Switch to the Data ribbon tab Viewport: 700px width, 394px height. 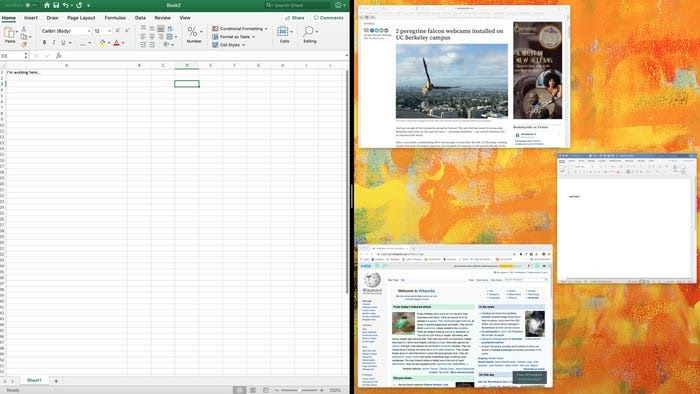tap(140, 18)
